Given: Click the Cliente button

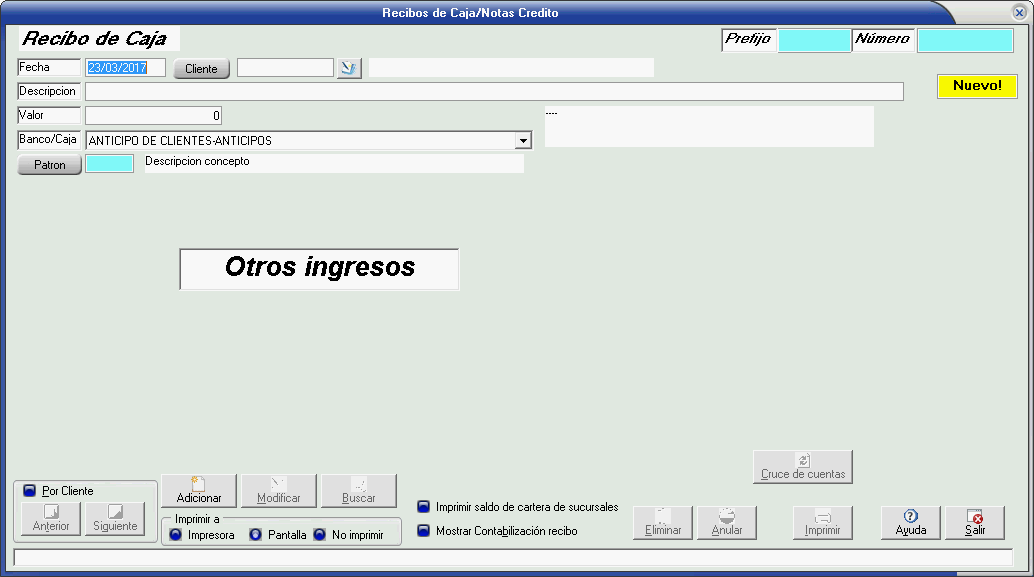Looking at the screenshot, I should (x=201, y=69).
